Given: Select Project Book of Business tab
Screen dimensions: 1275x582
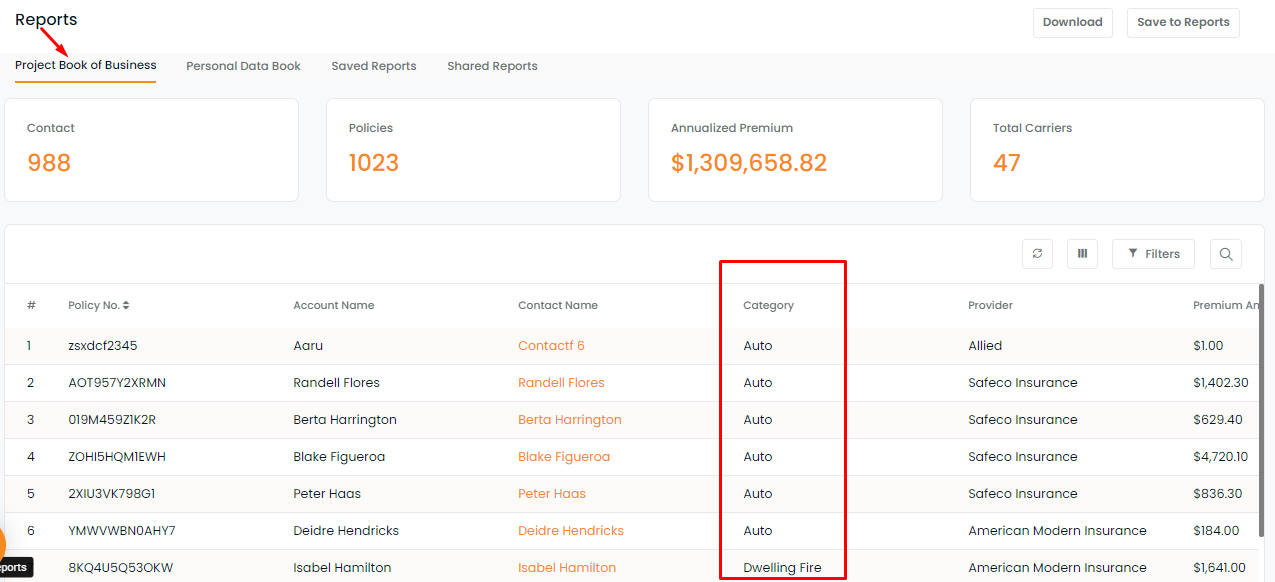Looking at the screenshot, I should tap(86, 65).
